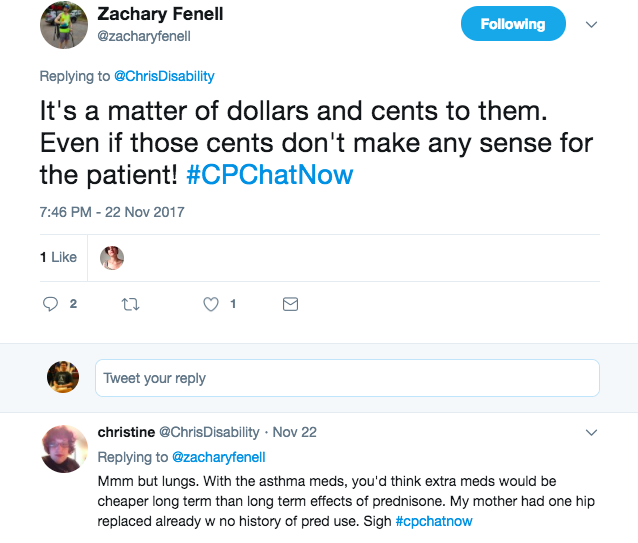Image resolution: width=638 pixels, height=543 pixels.
Task: Click the reply speech bubble icon
Action: (x=52, y=304)
